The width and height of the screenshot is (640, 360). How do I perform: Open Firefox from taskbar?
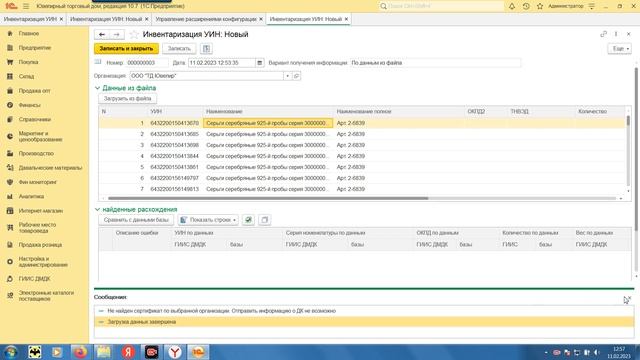(x=80, y=352)
